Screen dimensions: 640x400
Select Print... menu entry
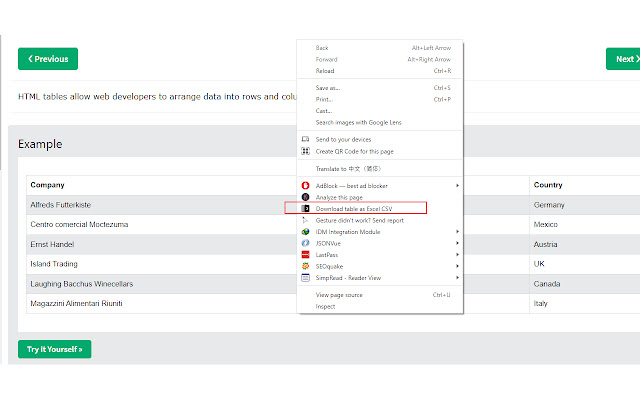coord(380,99)
